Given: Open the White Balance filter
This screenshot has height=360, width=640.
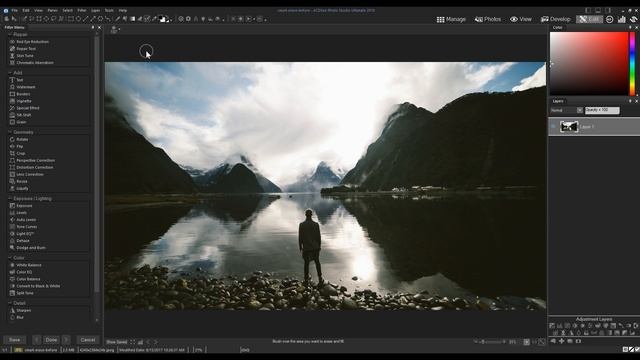Looking at the screenshot, I should point(25,265).
